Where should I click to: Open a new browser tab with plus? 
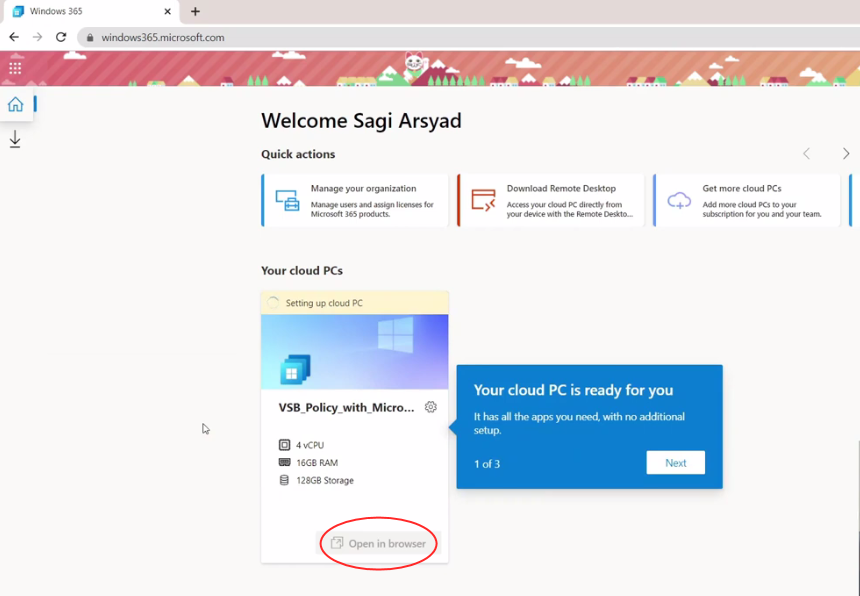pos(195,11)
